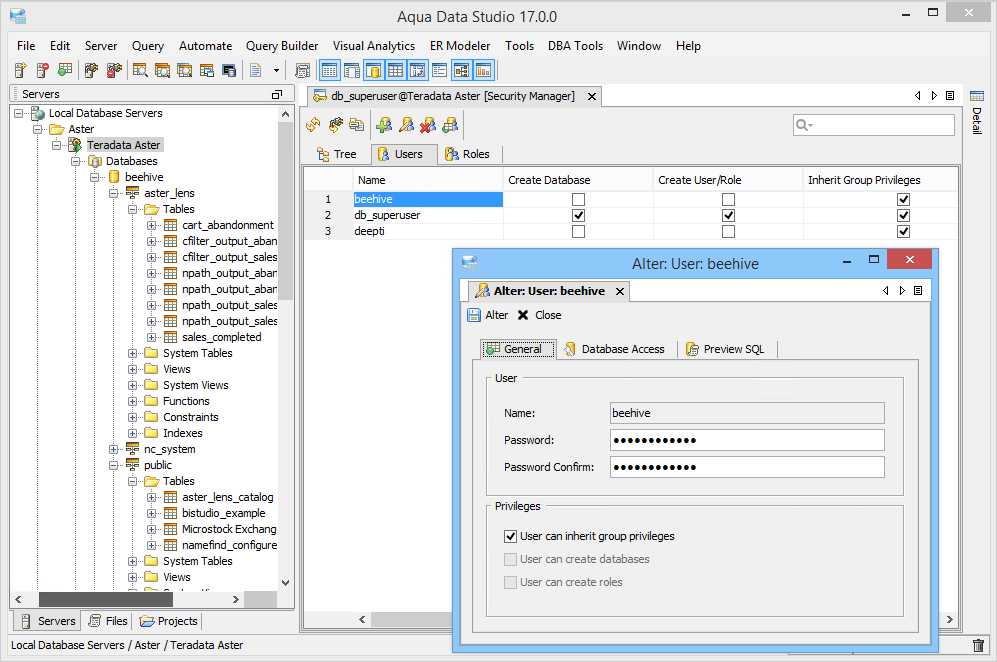Click the Alter save icon in the dialog
Image resolution: width=997 pixels, height=662 pixels.
click(474, 315)
